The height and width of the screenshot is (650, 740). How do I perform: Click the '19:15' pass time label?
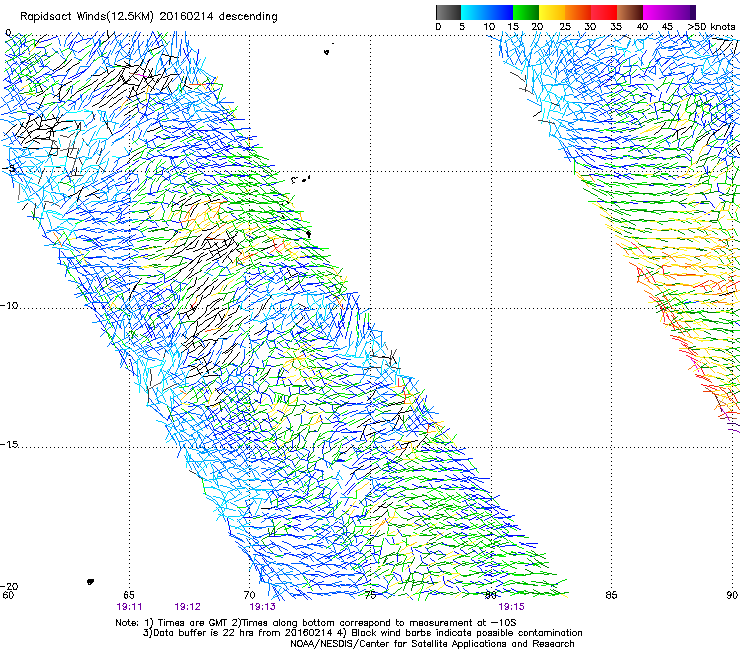pos(511,607)
